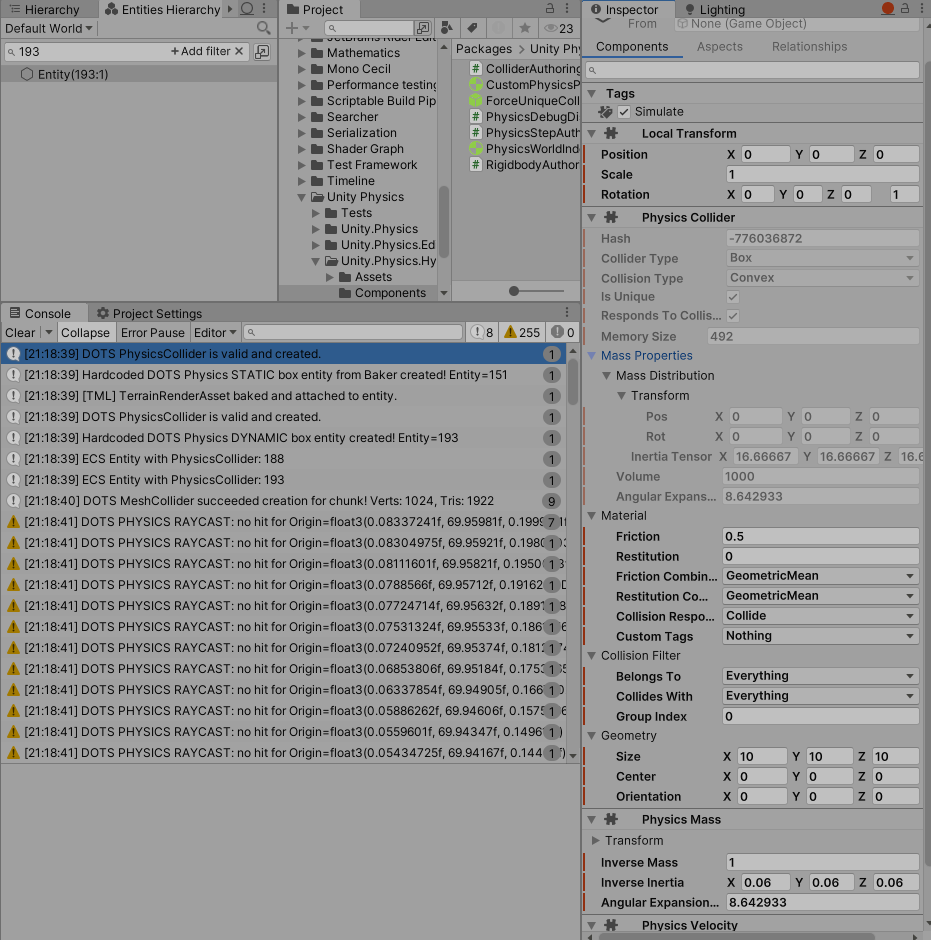This screenshot has width=931, height=940.
Task: Click the lock icon in the Inspector header
Action: 907,8
